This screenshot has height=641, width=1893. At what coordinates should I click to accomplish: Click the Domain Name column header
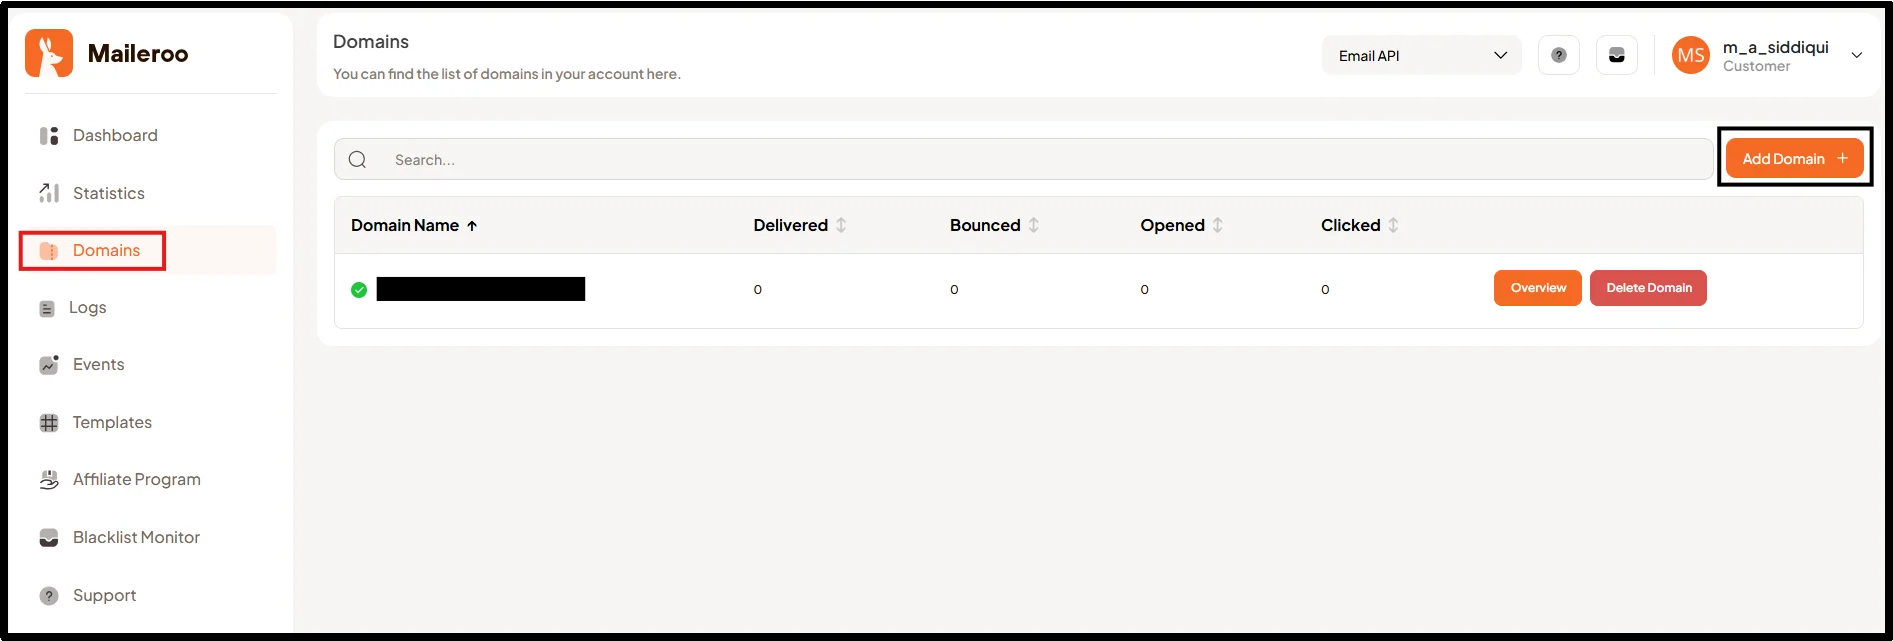[x=405, y=225]
